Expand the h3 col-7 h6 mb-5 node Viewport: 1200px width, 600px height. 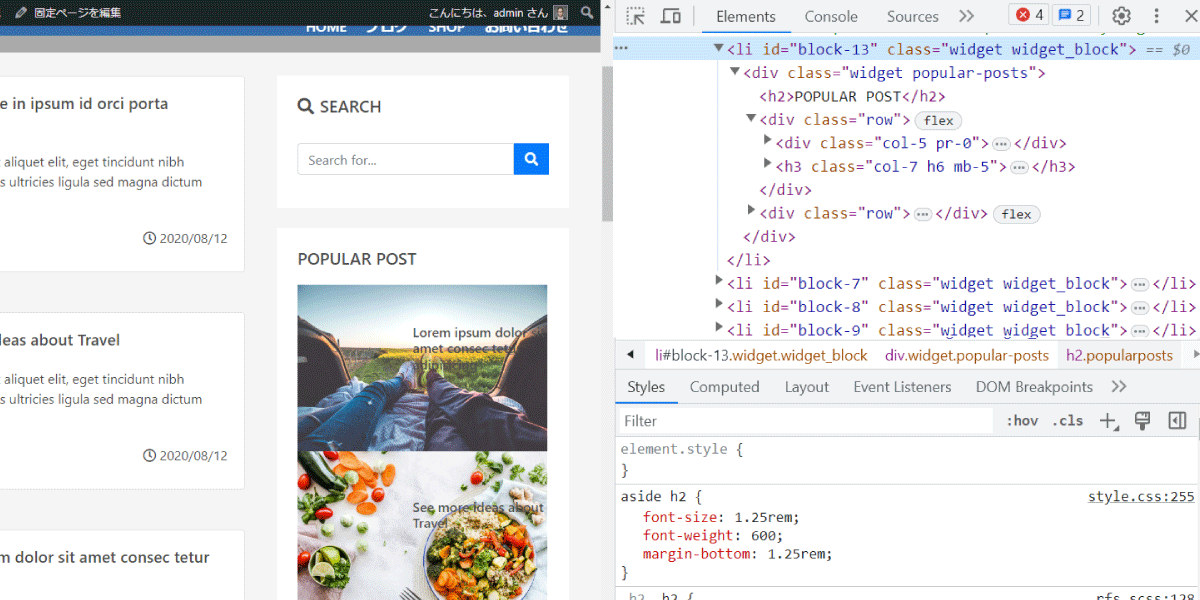[767, 164]
